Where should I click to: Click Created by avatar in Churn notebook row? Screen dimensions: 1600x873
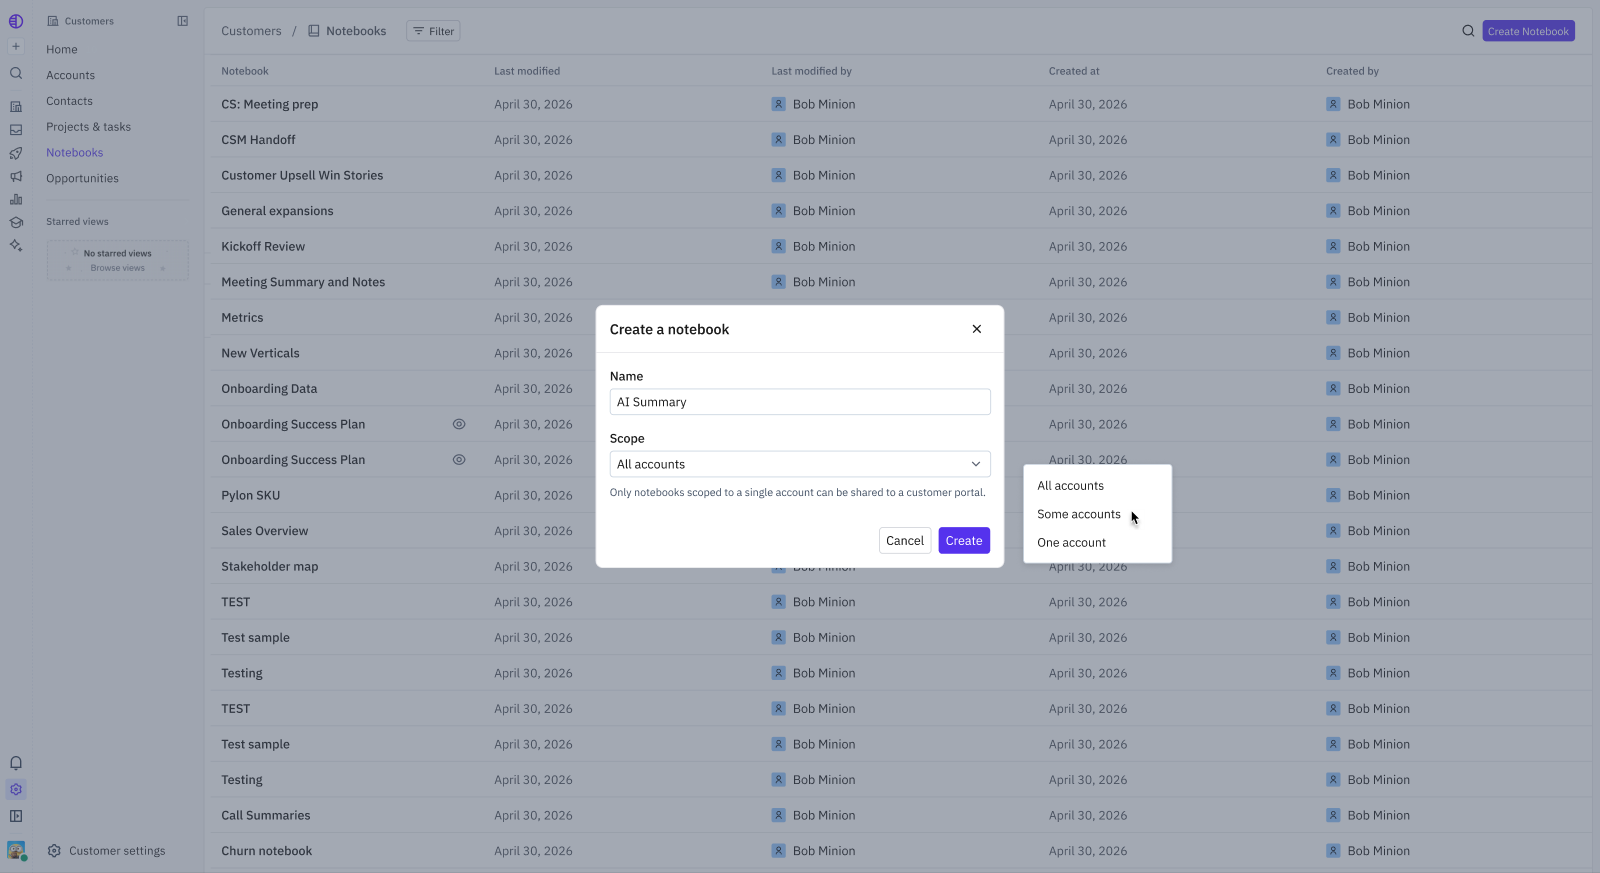point(1333,851)
